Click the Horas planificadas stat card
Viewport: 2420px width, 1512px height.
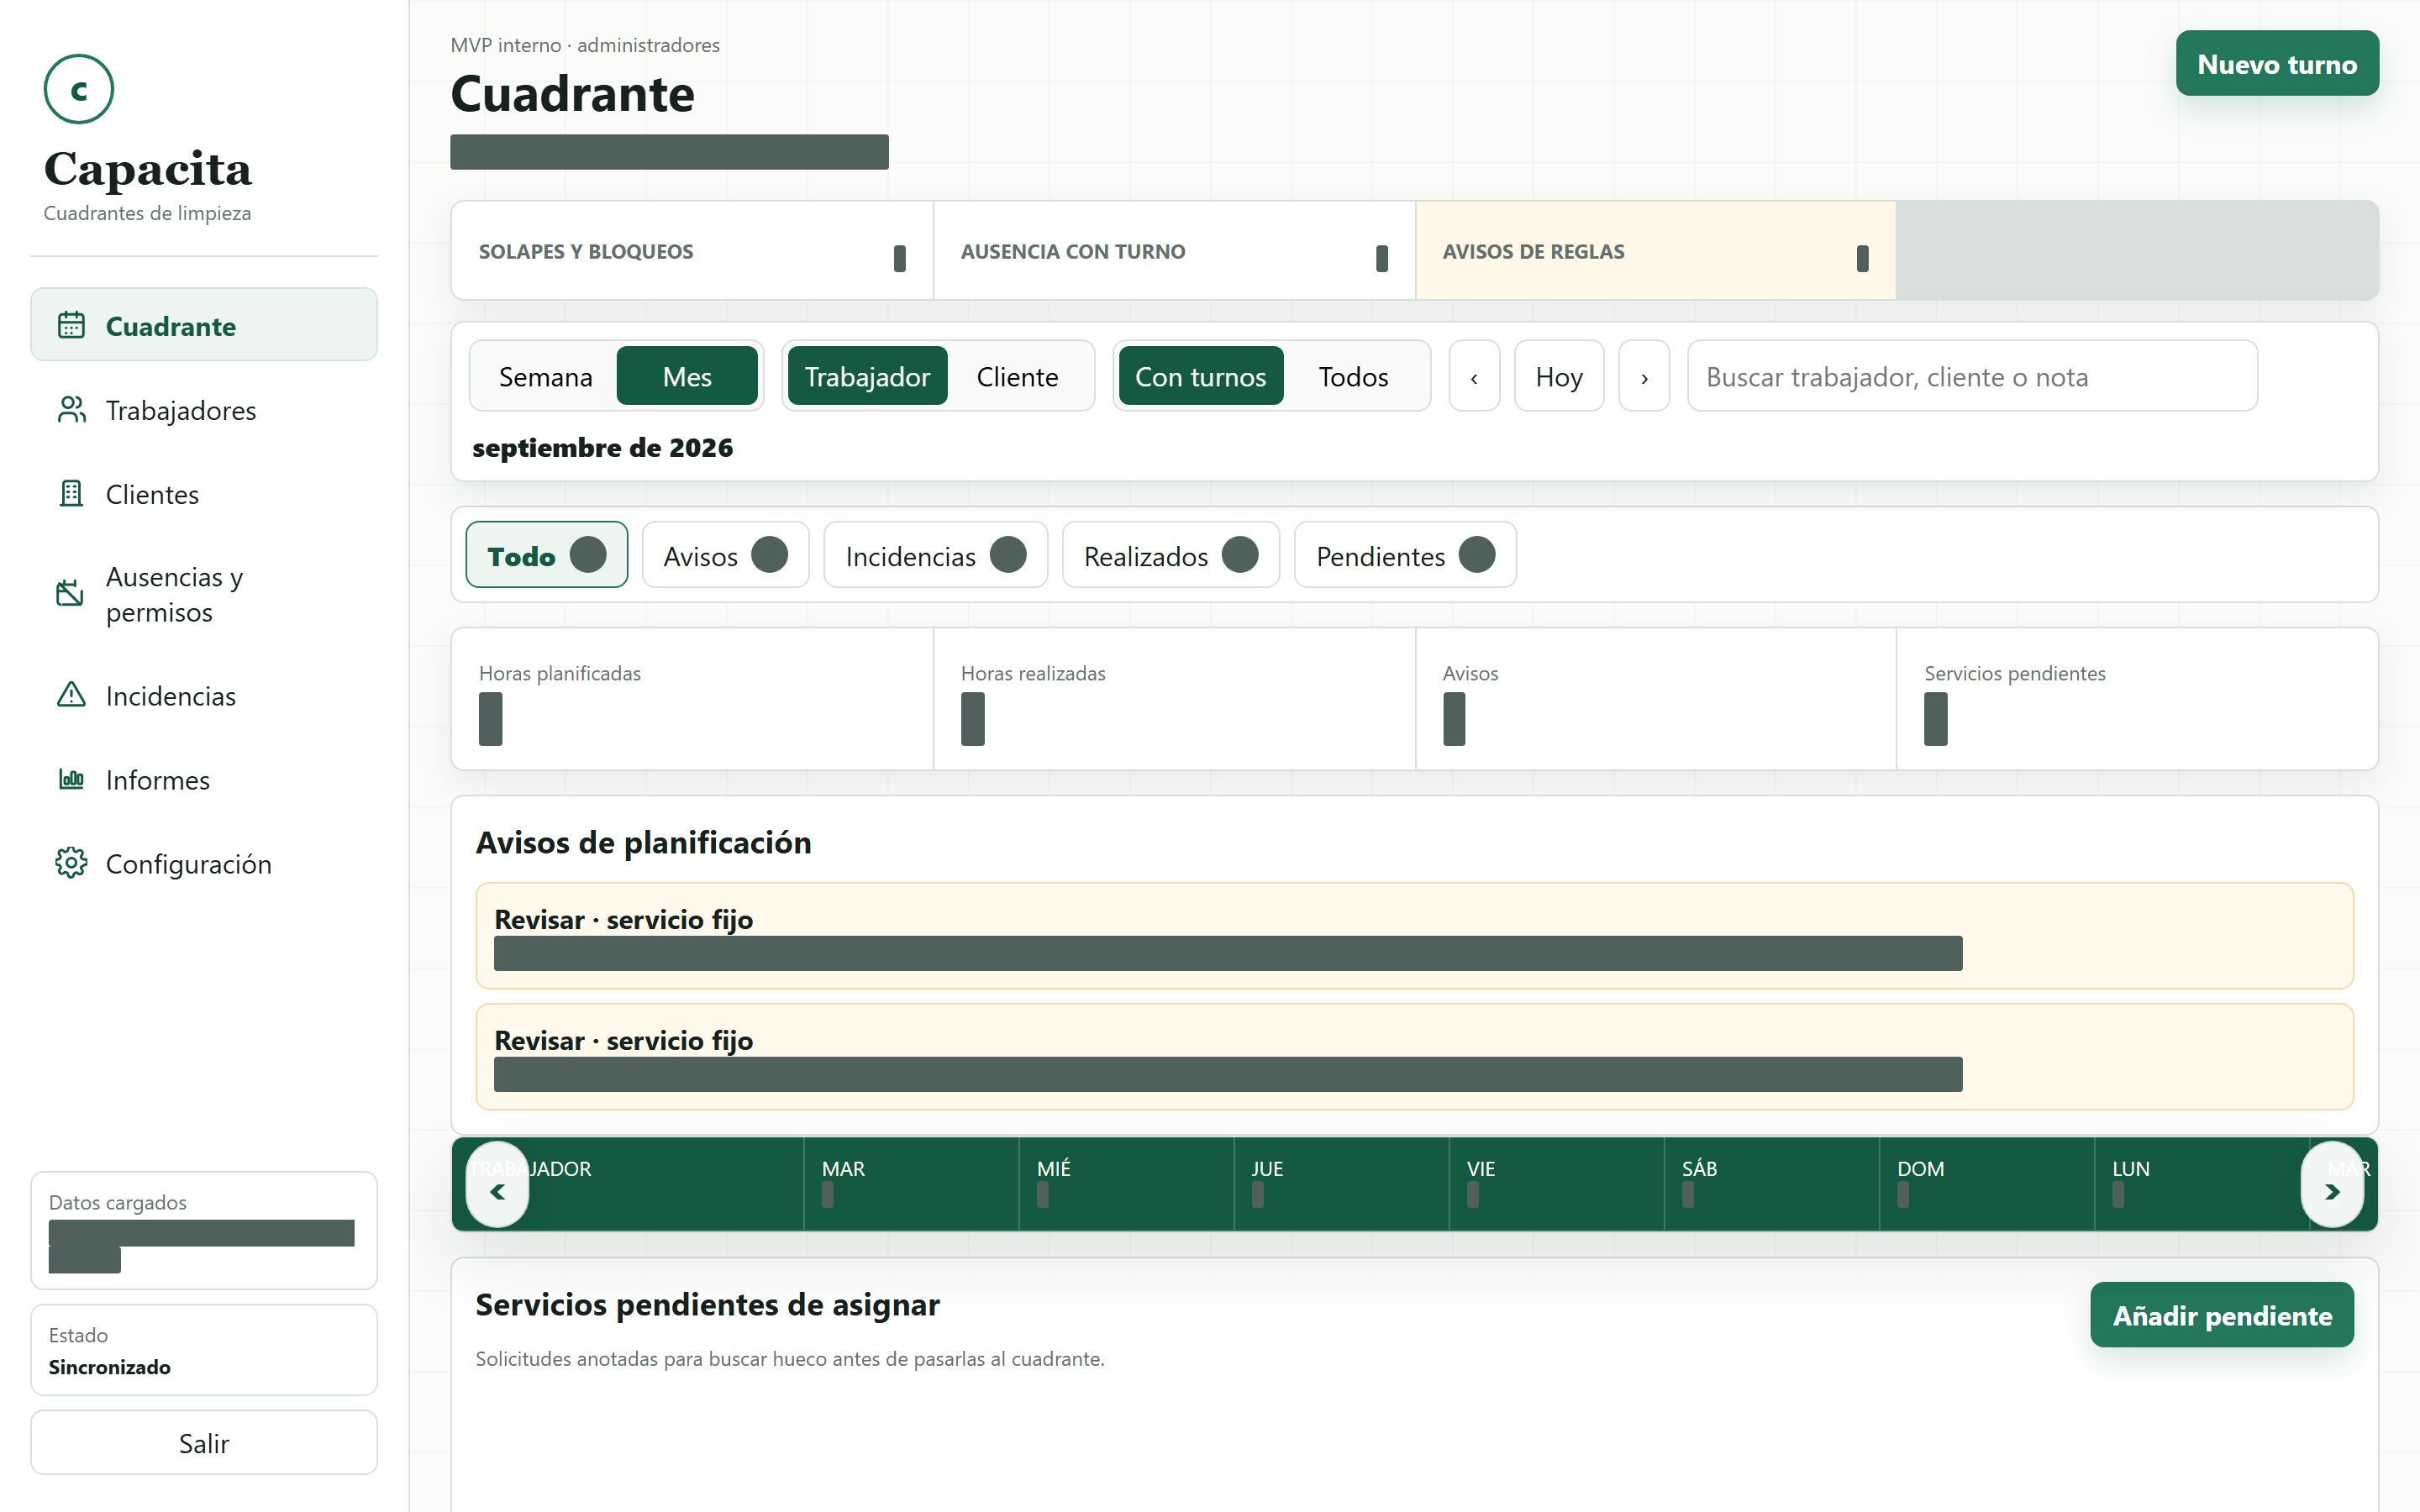point(692,699)
